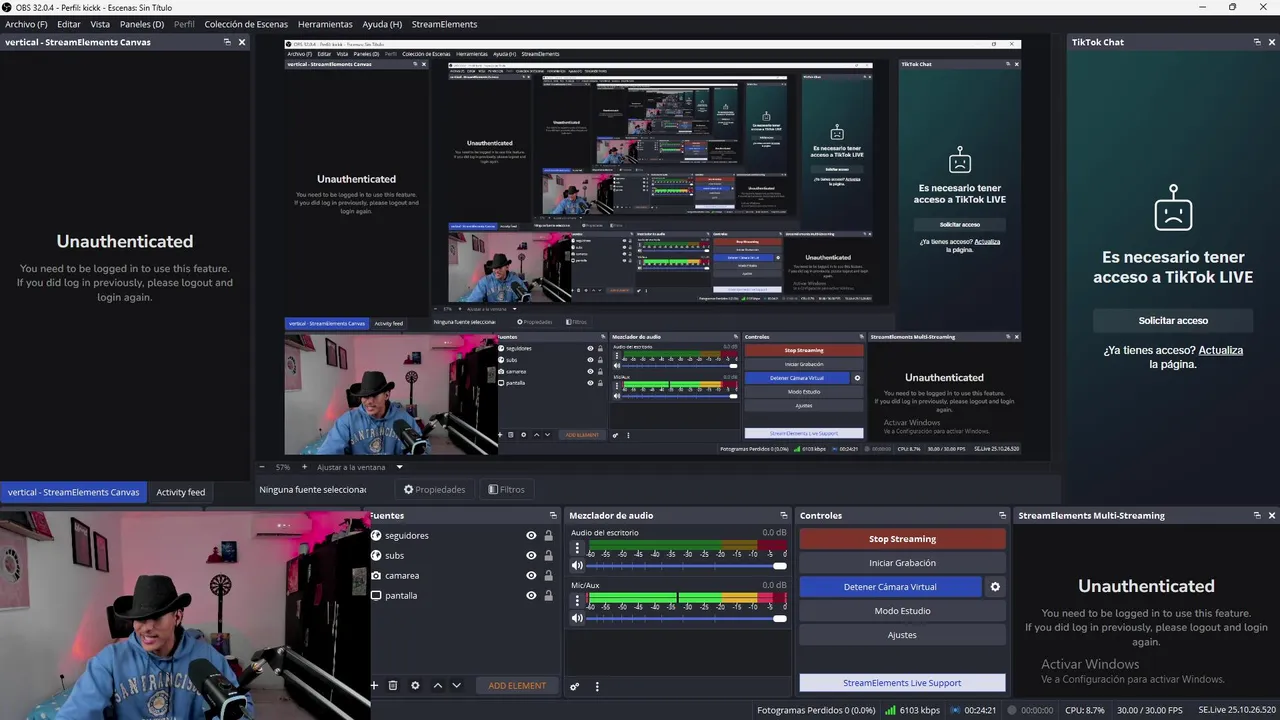1280x720 pixels.
Task: Mute Audio del escritorio speaker icon
Action: (x=577, y=566)
